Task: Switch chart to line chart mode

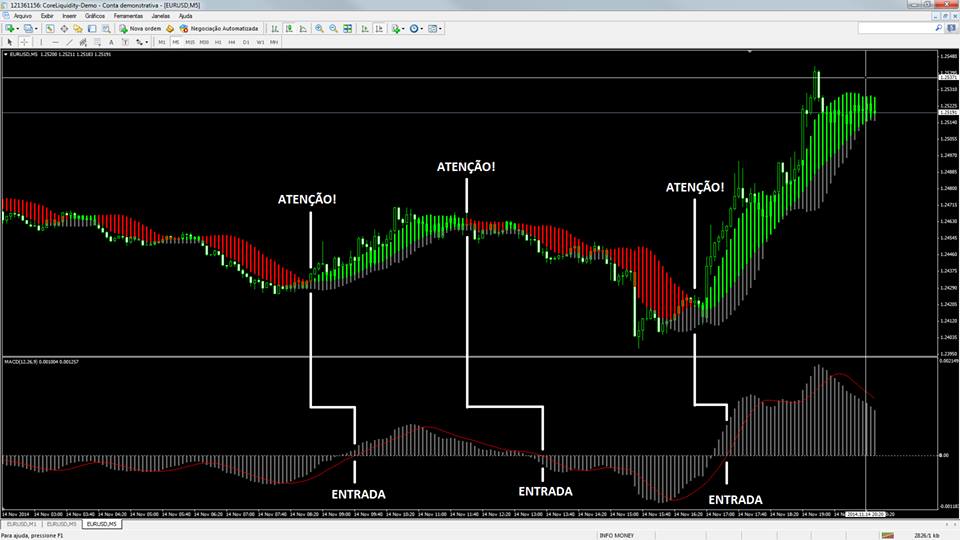Action: tap(303, 28)
